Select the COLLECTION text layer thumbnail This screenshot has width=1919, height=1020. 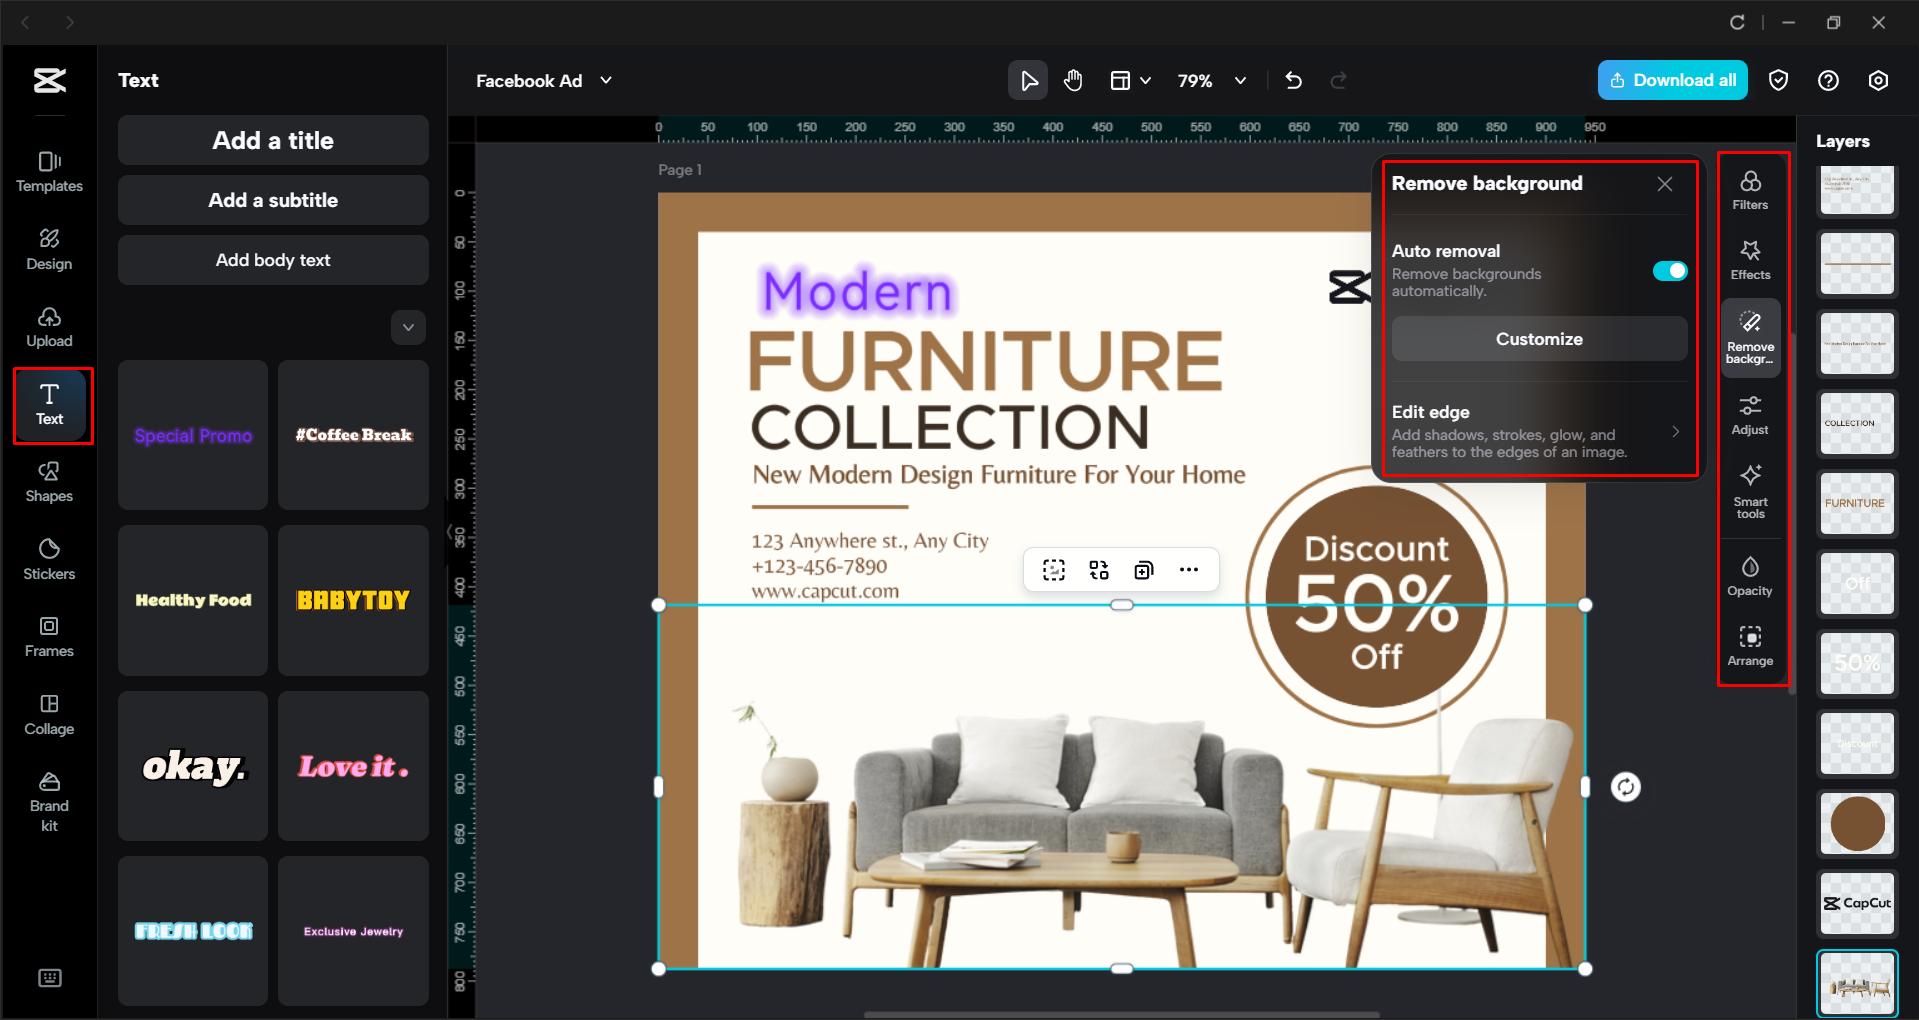click(1856, 423)
